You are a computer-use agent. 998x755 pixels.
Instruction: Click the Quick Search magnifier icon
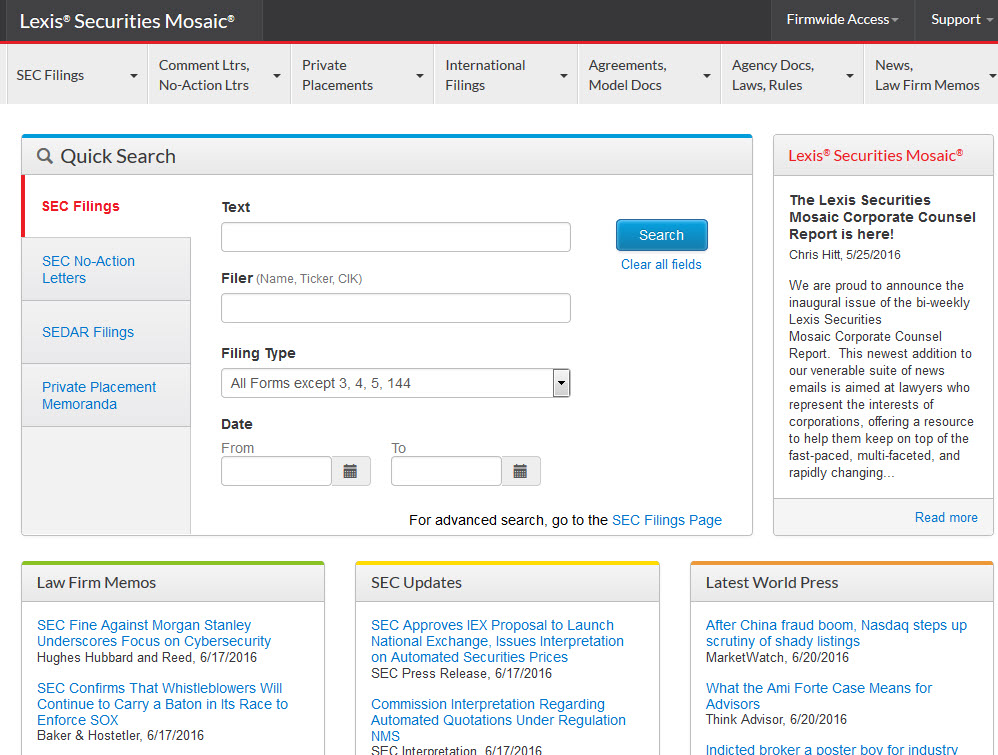click(x=44, y=156)
